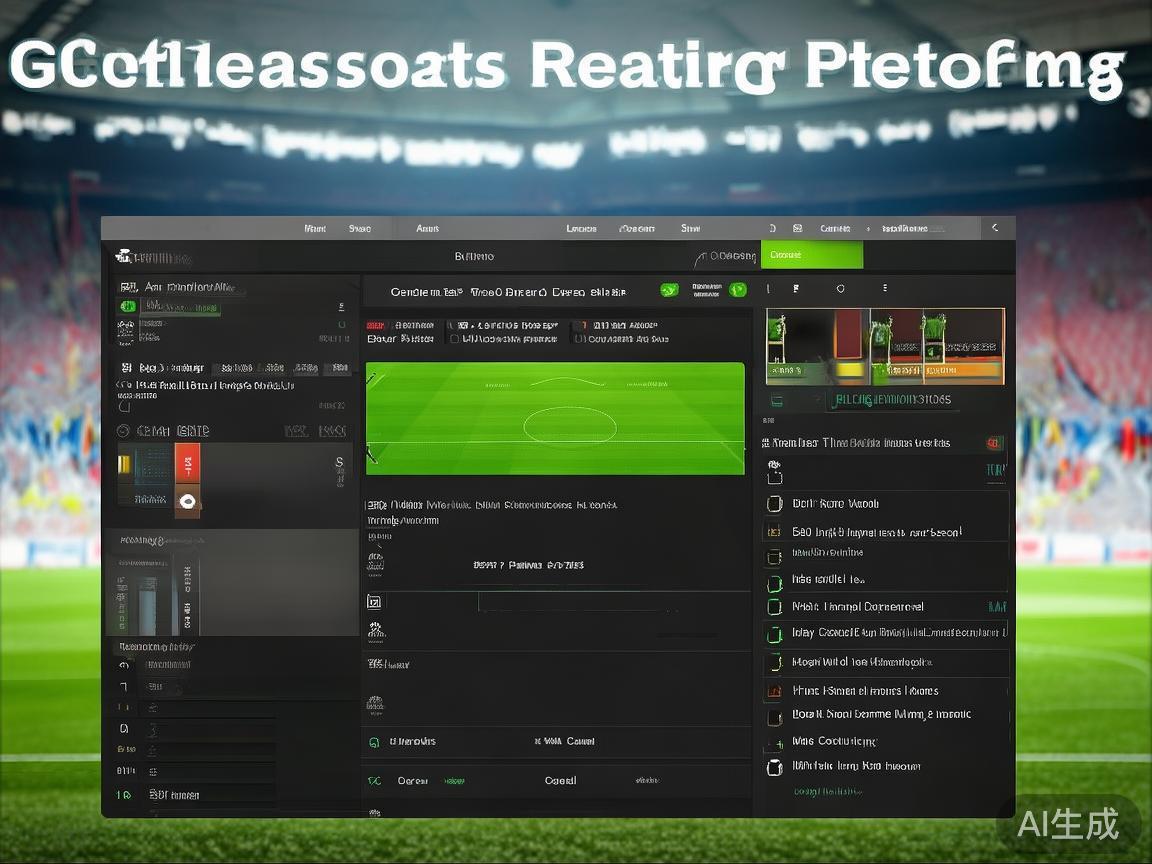
Task: Toggle the left green switch above pitch
Action: [x=669, y=290]
